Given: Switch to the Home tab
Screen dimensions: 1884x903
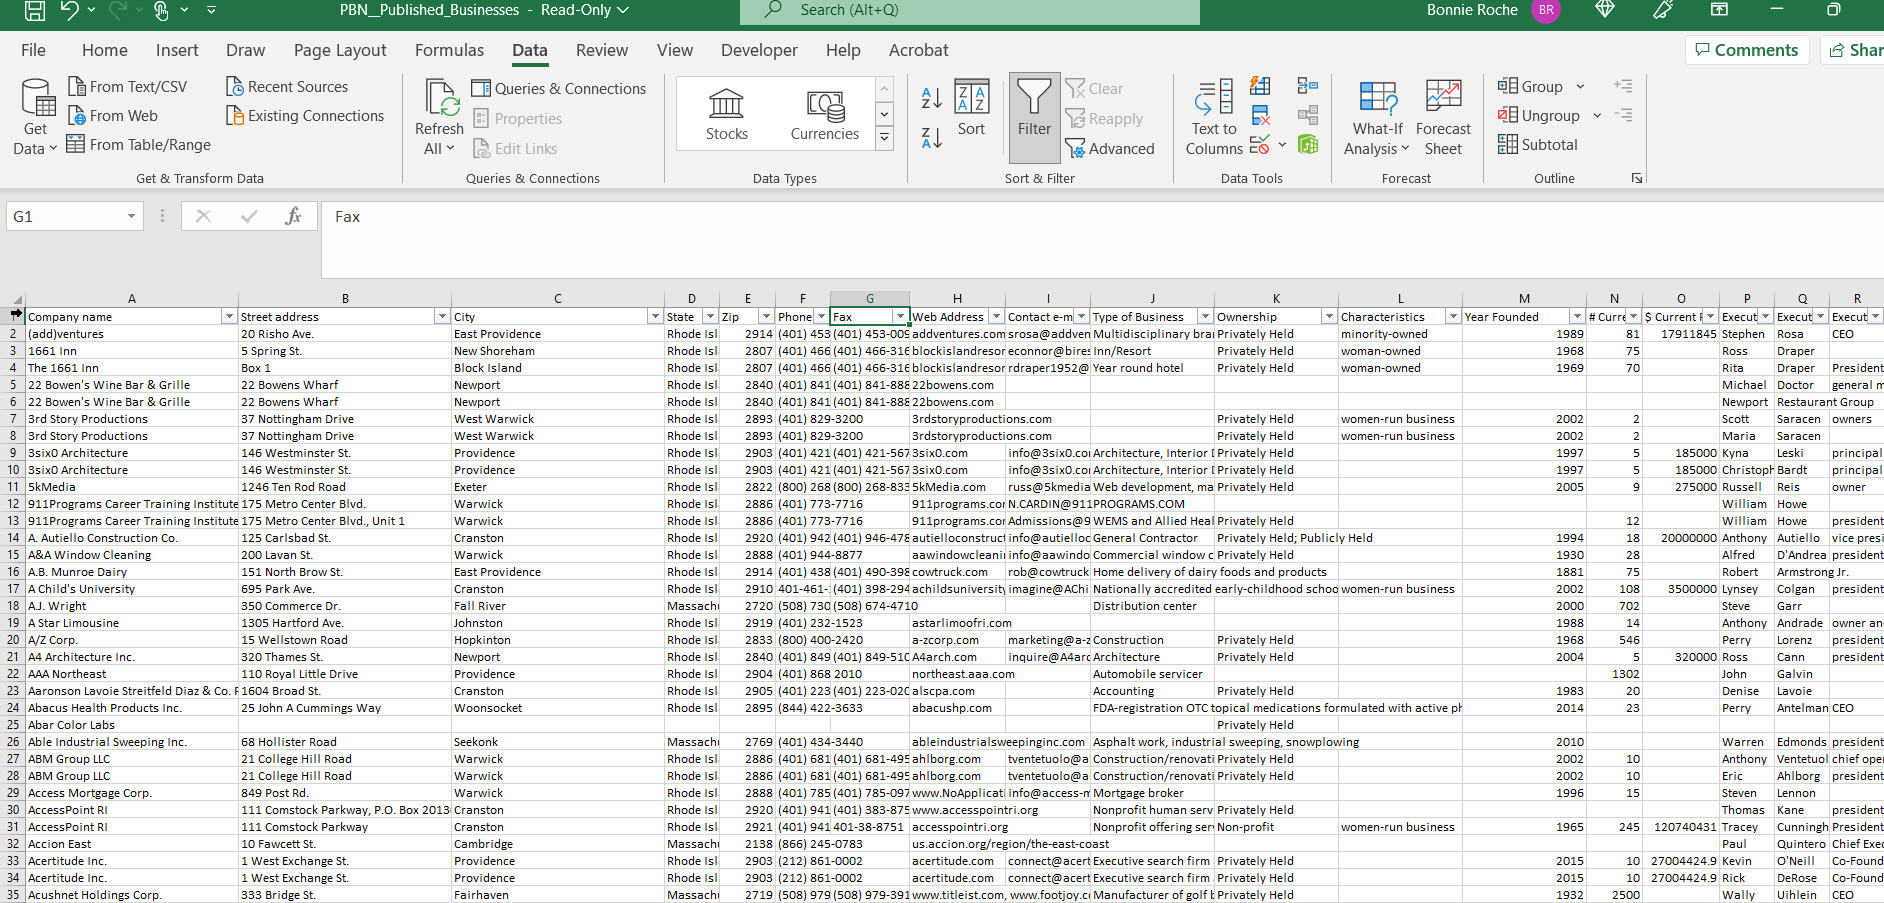Looking at the screenshot, I should click(x=105, y=50).
